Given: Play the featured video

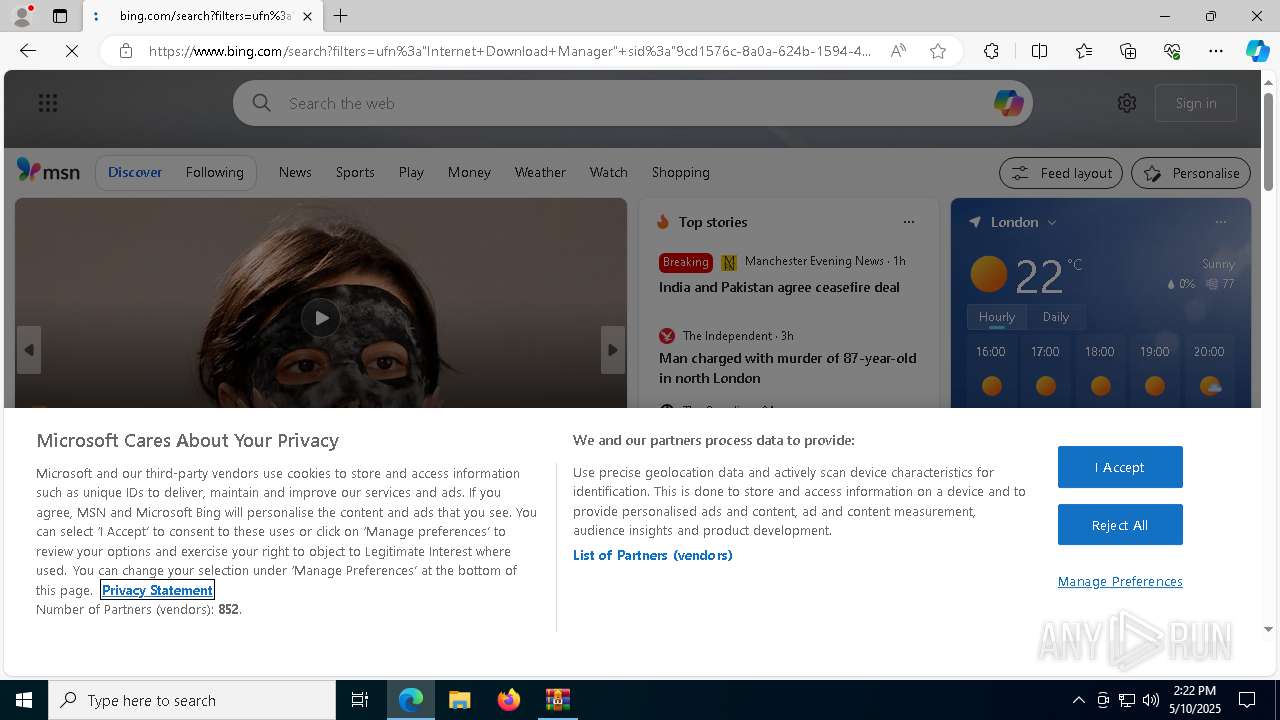Looking at the screenshot, I should pos(320,318).
